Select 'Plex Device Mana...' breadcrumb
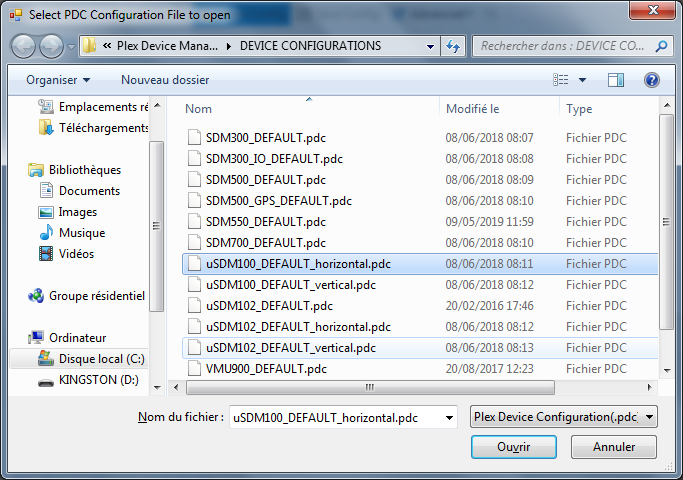This screenshot has height=480, width=683. click(167, 46)
